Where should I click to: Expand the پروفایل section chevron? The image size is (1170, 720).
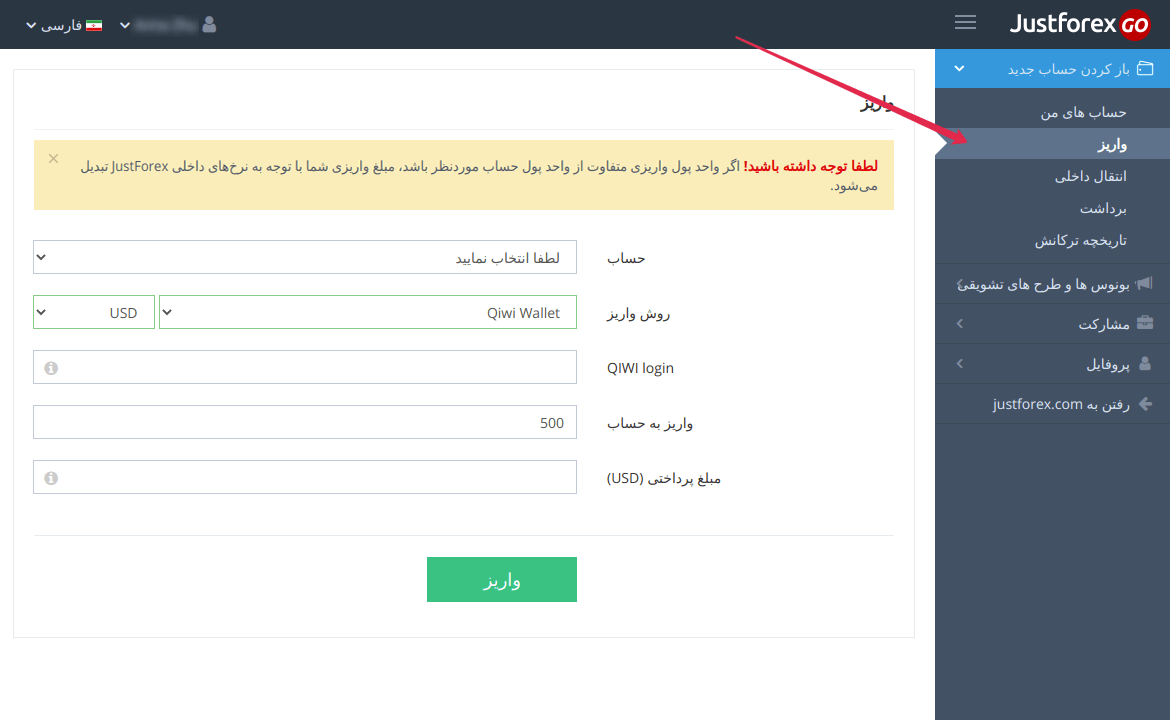(960, 364)
